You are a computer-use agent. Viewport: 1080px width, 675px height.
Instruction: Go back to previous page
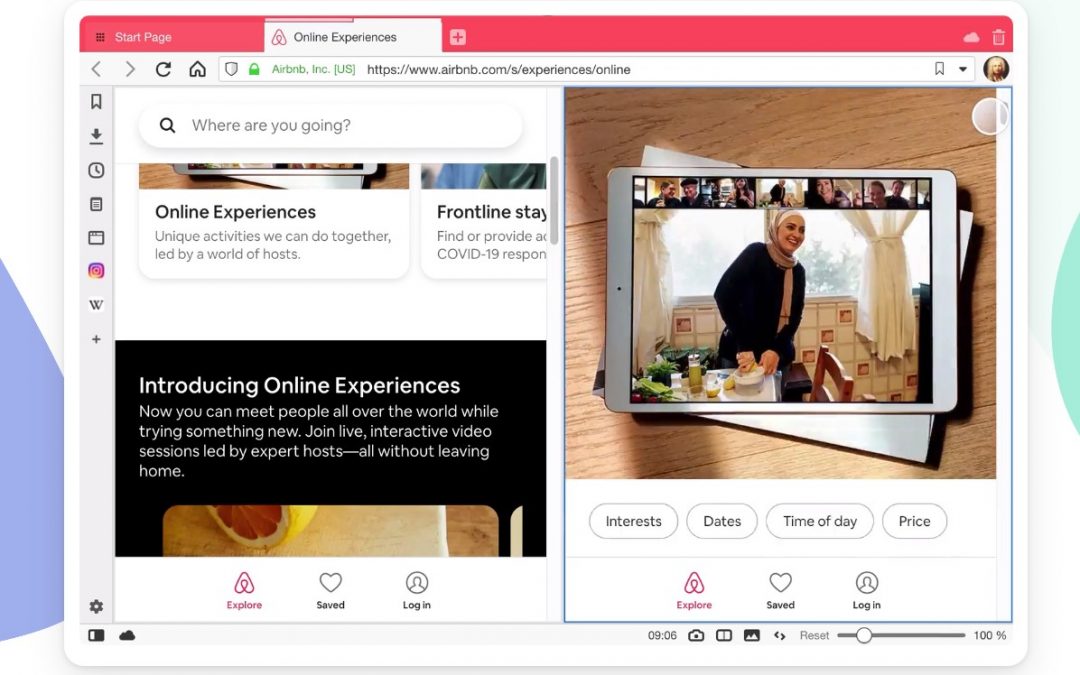(x=96, y=69)
